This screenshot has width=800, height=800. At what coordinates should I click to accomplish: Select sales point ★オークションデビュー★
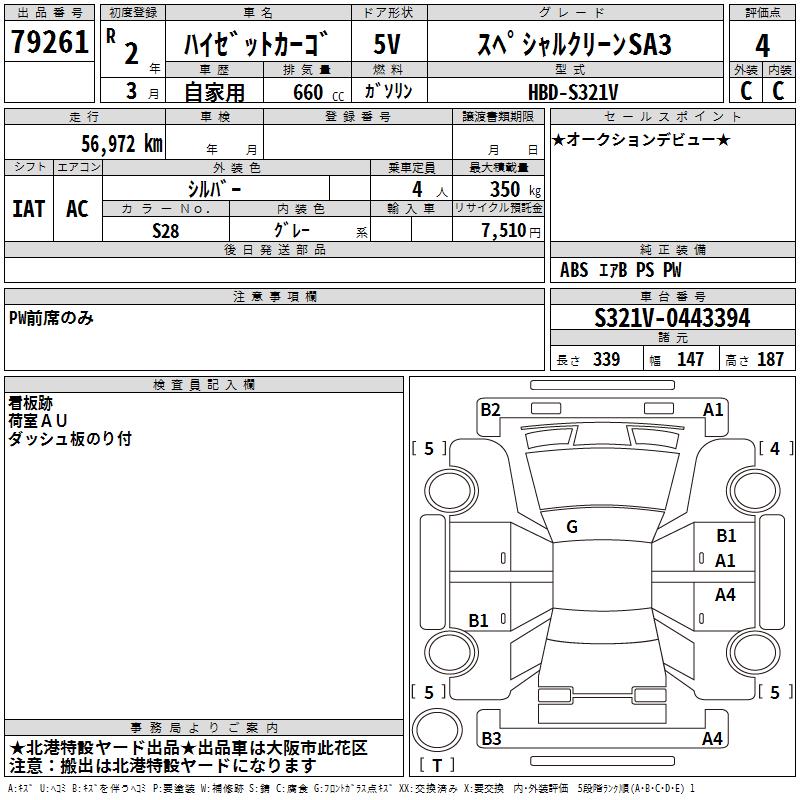641,139
